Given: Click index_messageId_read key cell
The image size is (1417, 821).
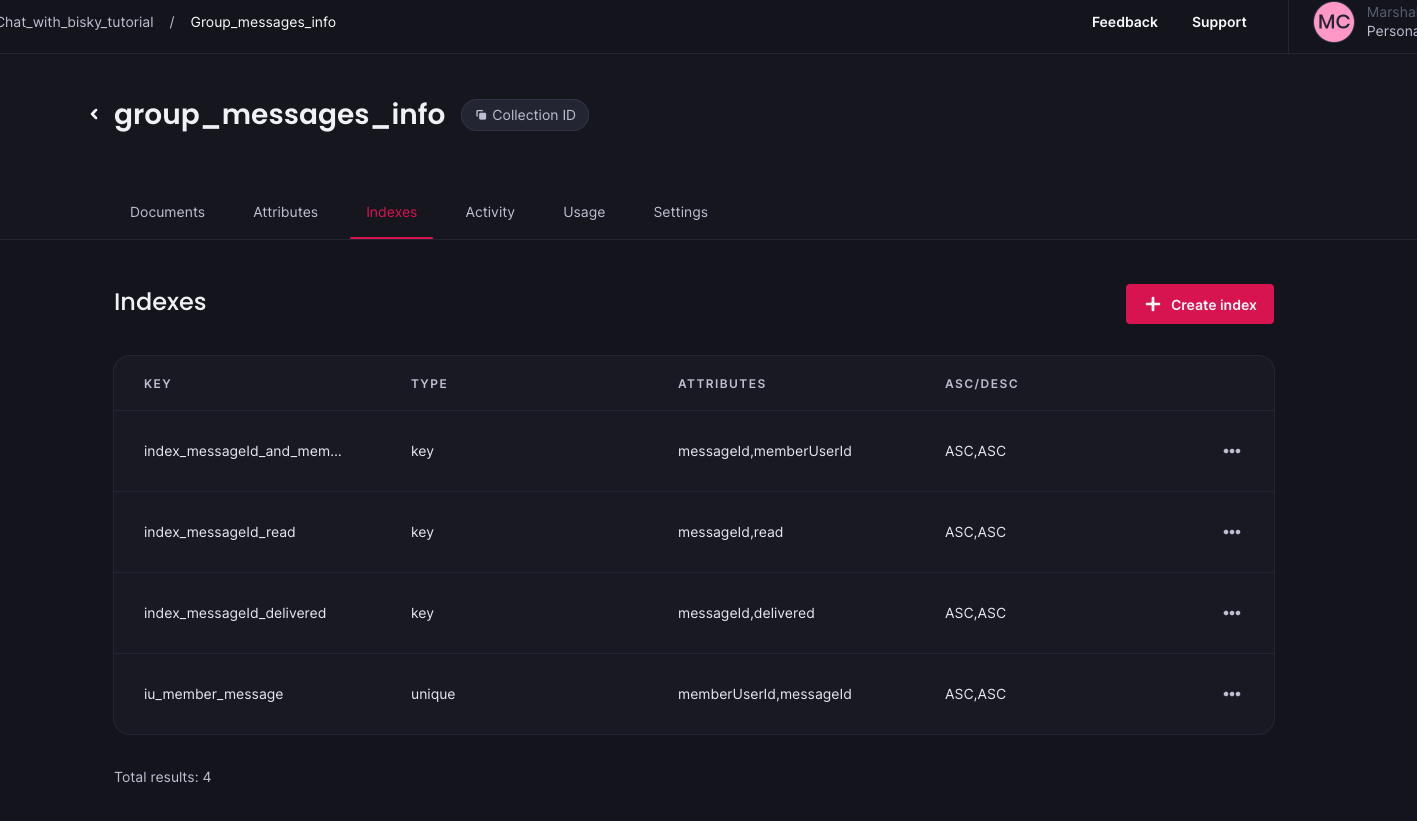Looking at the screenshot, I should [x=220, y=532].
